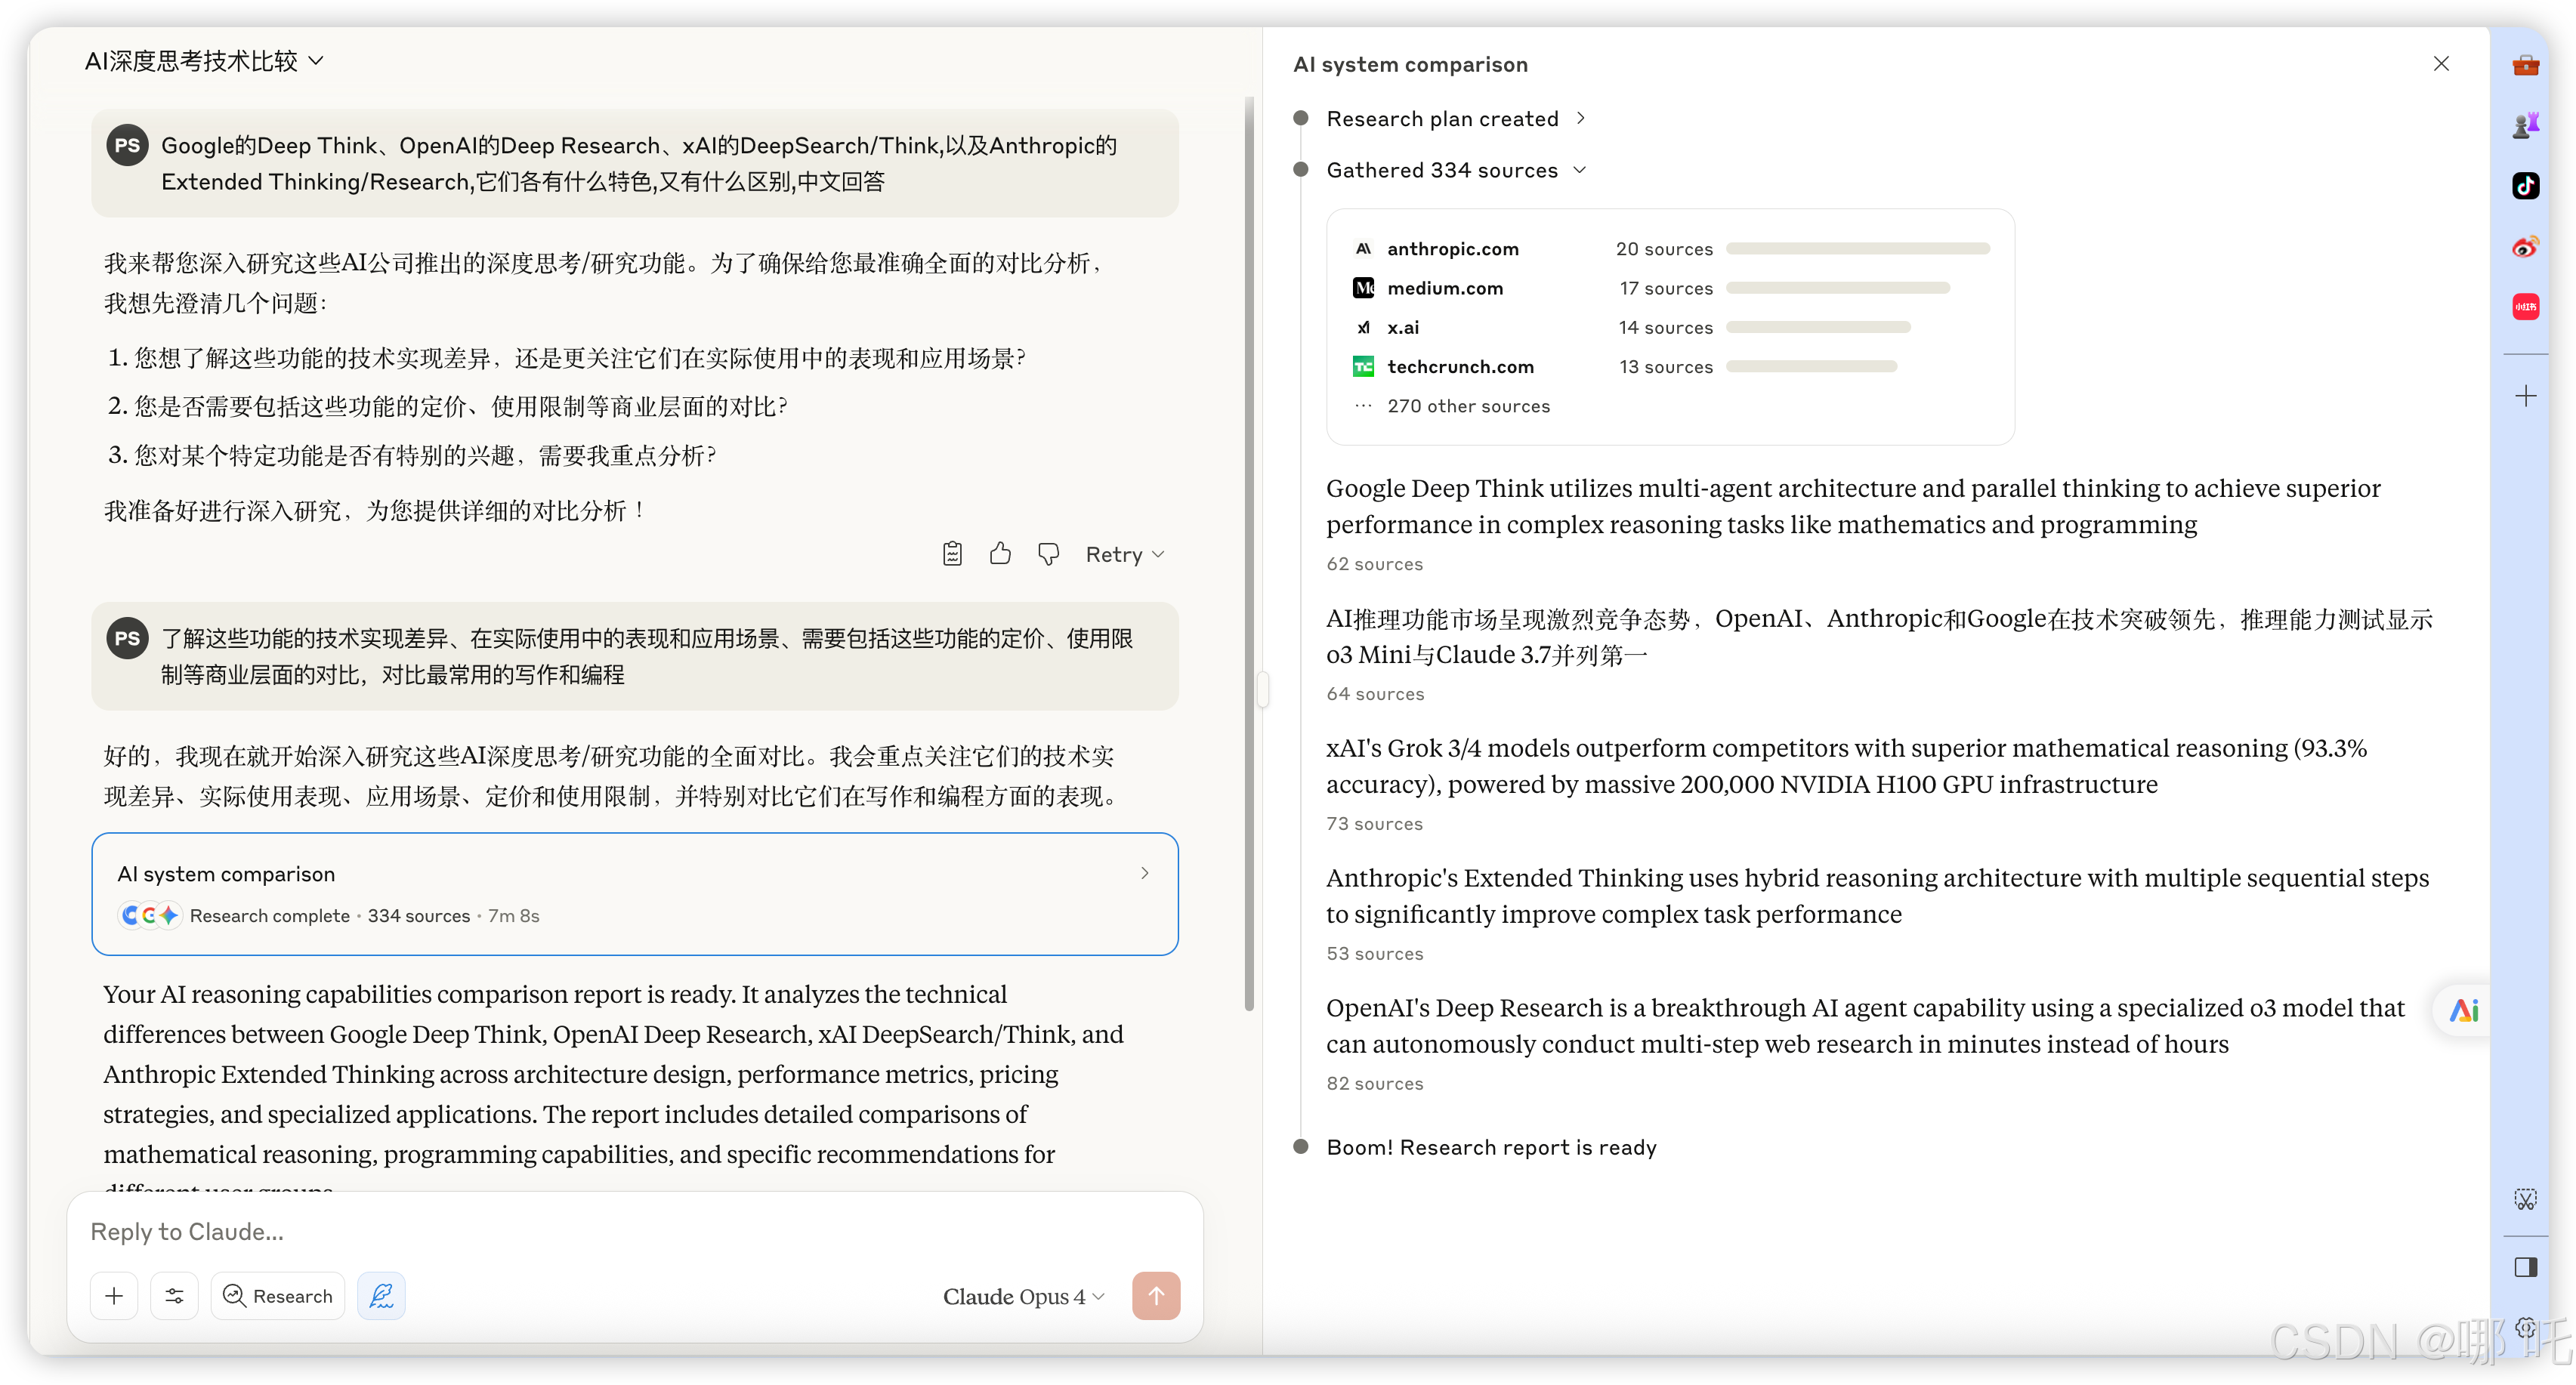Click the medium.com favicon
The image size is (2576, 1385).
tap(1363, 288)
